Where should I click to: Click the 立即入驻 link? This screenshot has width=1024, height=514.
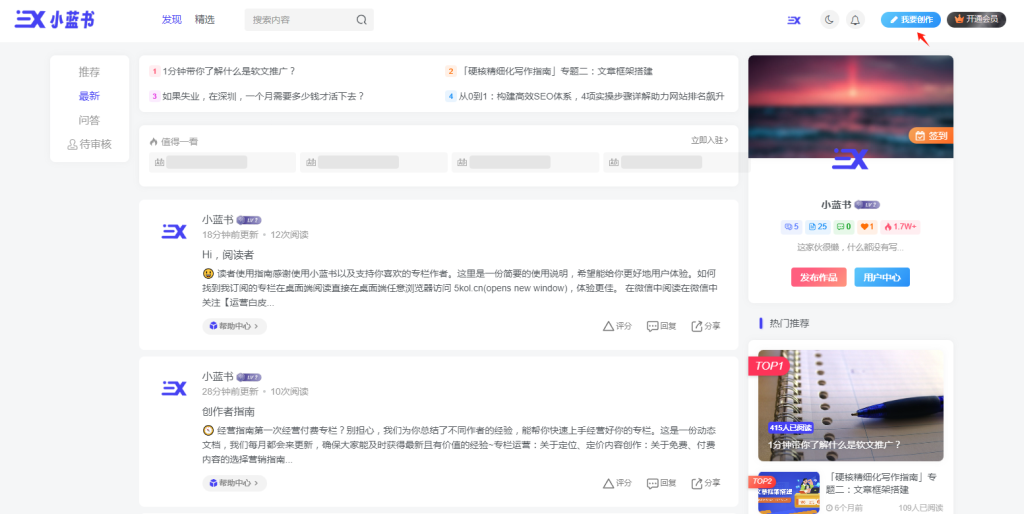click(710, 140)
